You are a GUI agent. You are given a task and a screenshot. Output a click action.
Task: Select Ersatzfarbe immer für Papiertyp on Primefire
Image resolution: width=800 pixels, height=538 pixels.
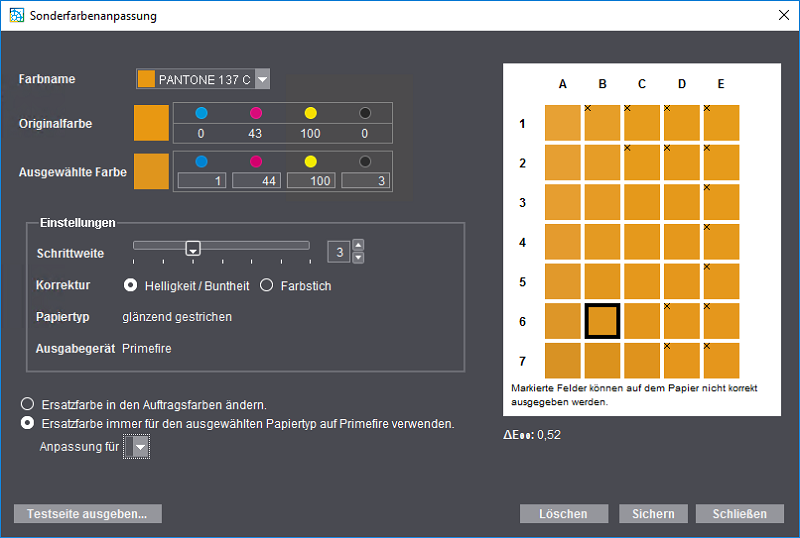coord(28,423)
